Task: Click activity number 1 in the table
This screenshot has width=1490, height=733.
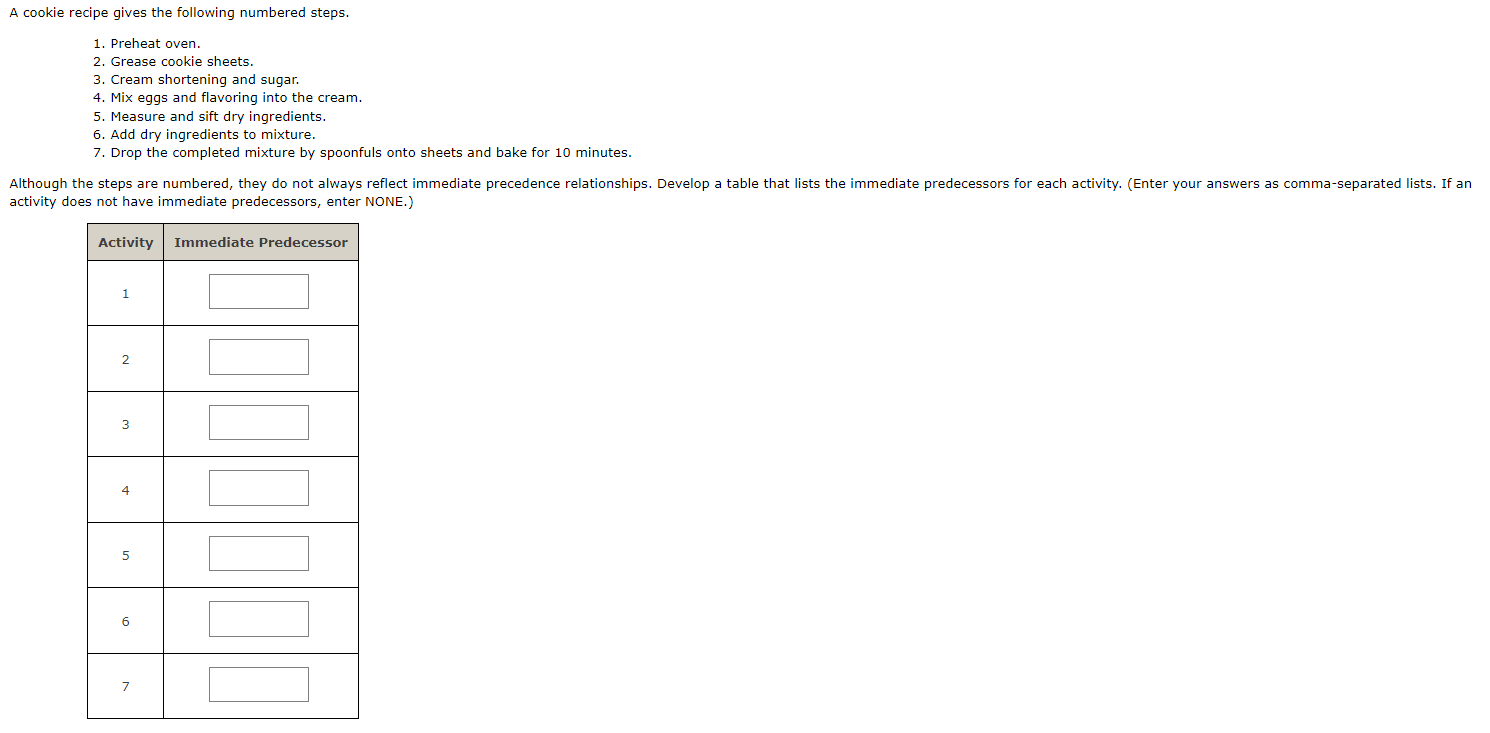Action: (125, 293)
